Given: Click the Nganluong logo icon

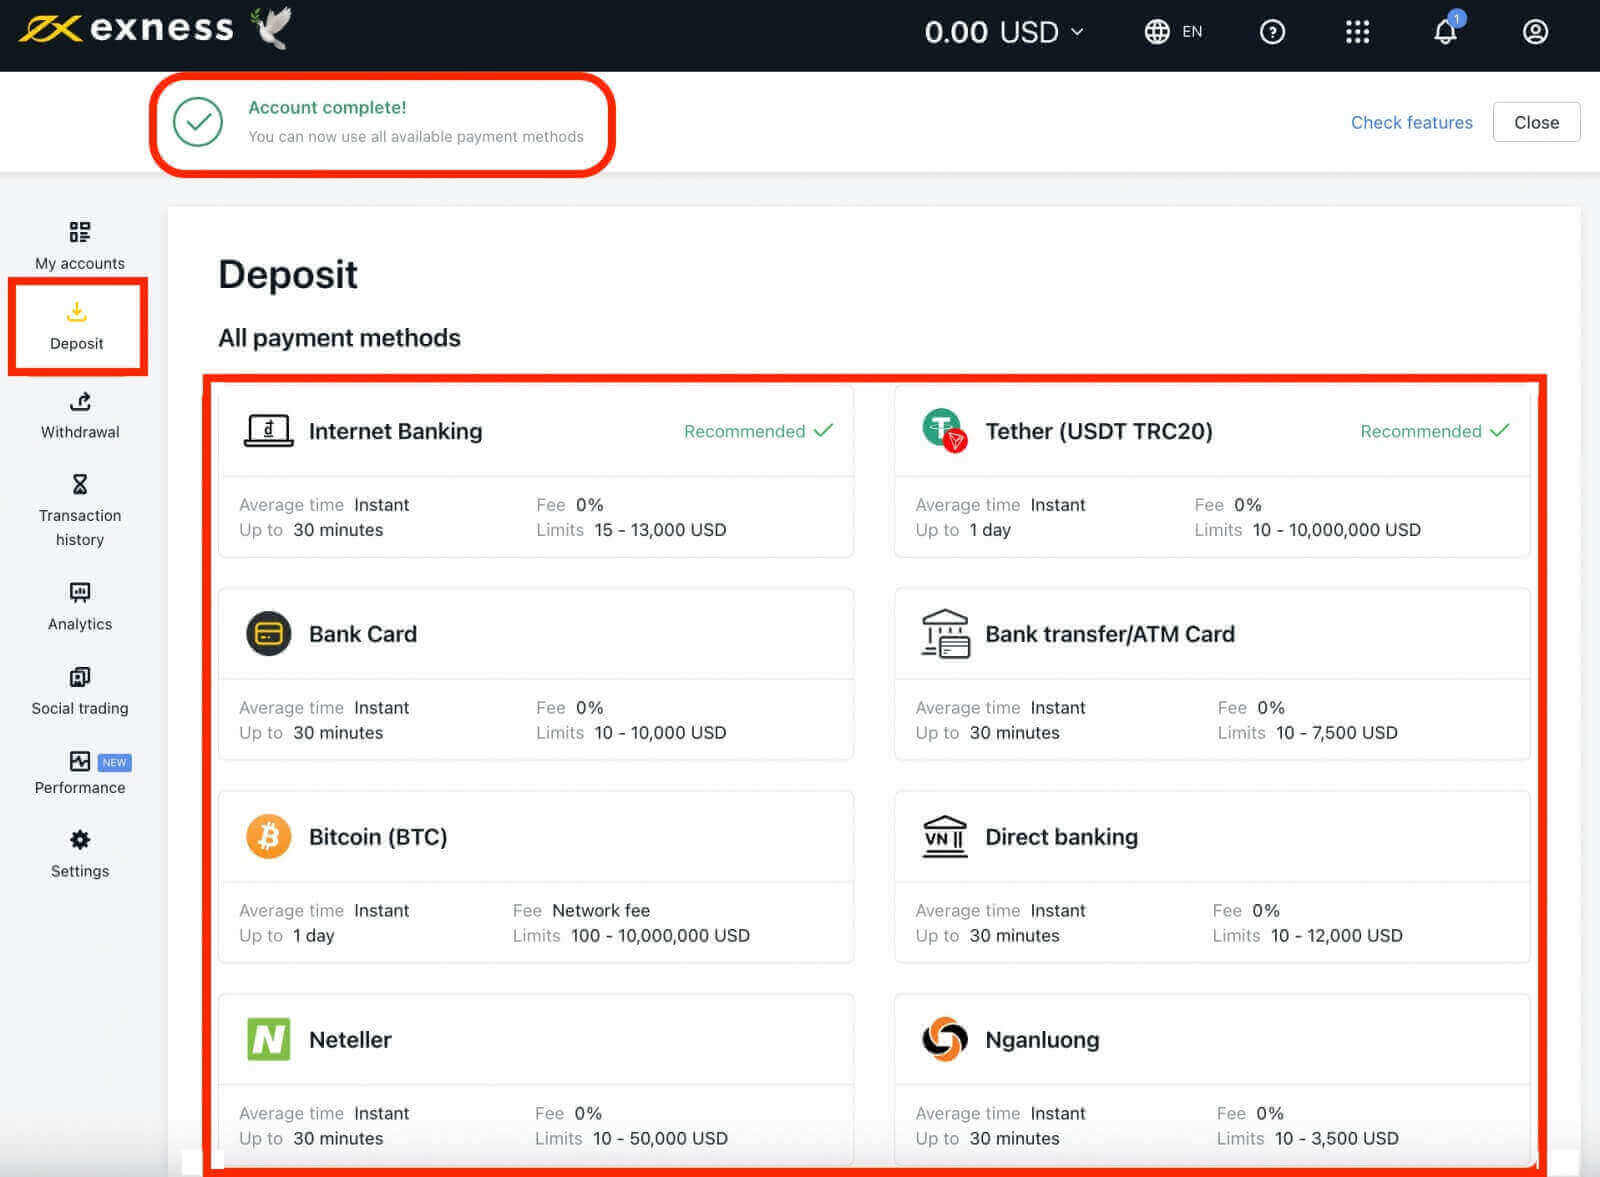Looking at the screenshot, I should click(x=944, y=1039).
